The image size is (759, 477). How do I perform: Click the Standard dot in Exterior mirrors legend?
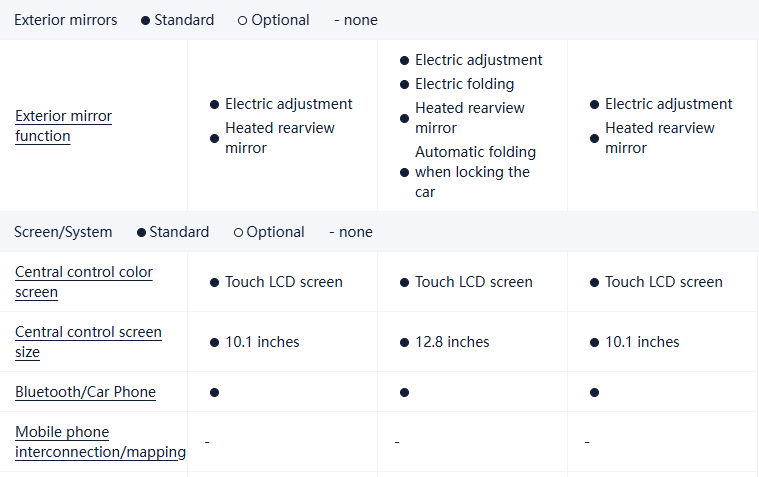[146, 20]
